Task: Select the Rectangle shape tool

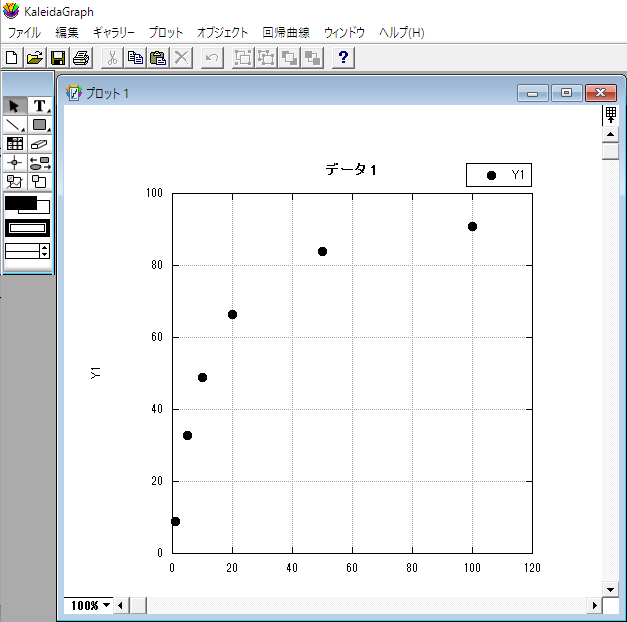Action: (x=40, y=125)
